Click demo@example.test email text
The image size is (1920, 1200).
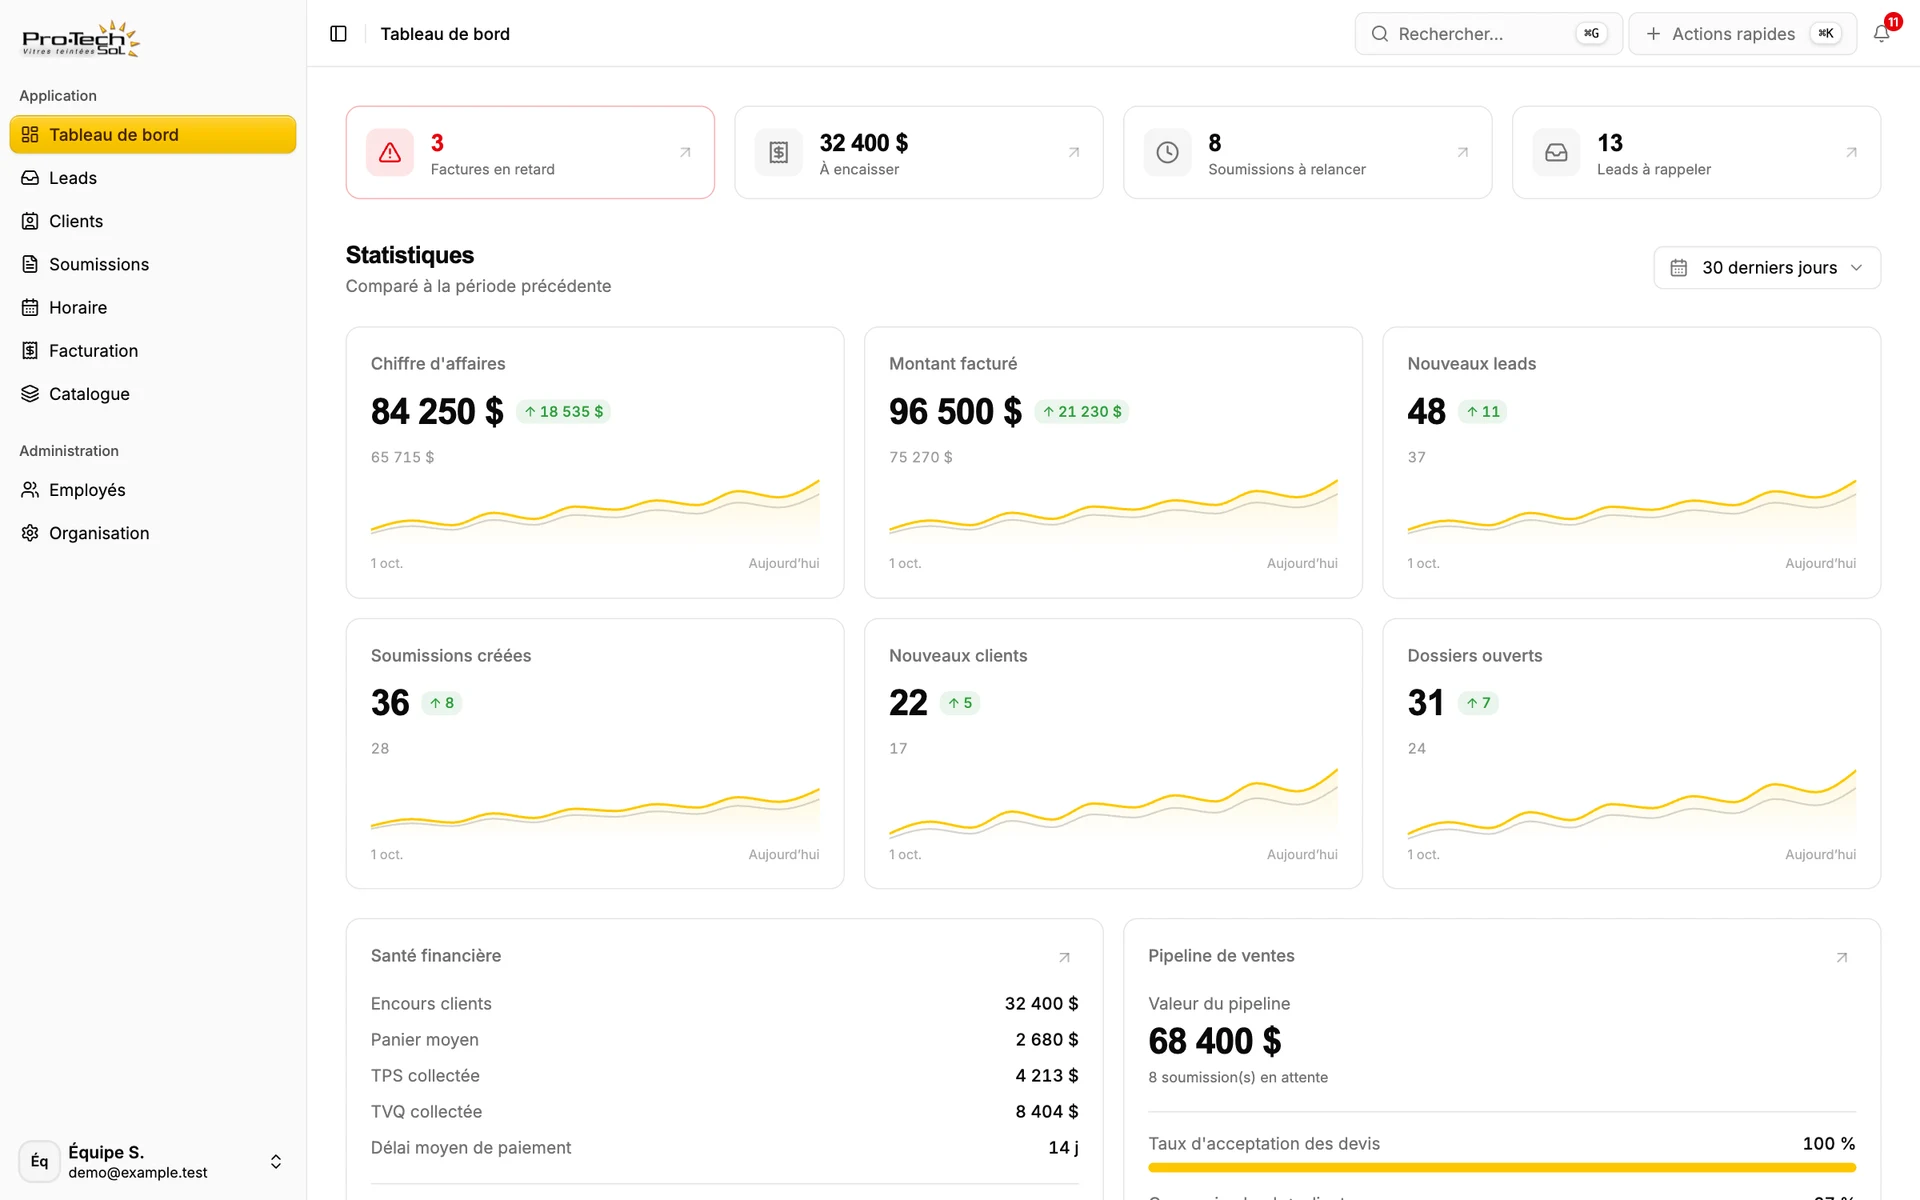click(x=138, y=1173)
